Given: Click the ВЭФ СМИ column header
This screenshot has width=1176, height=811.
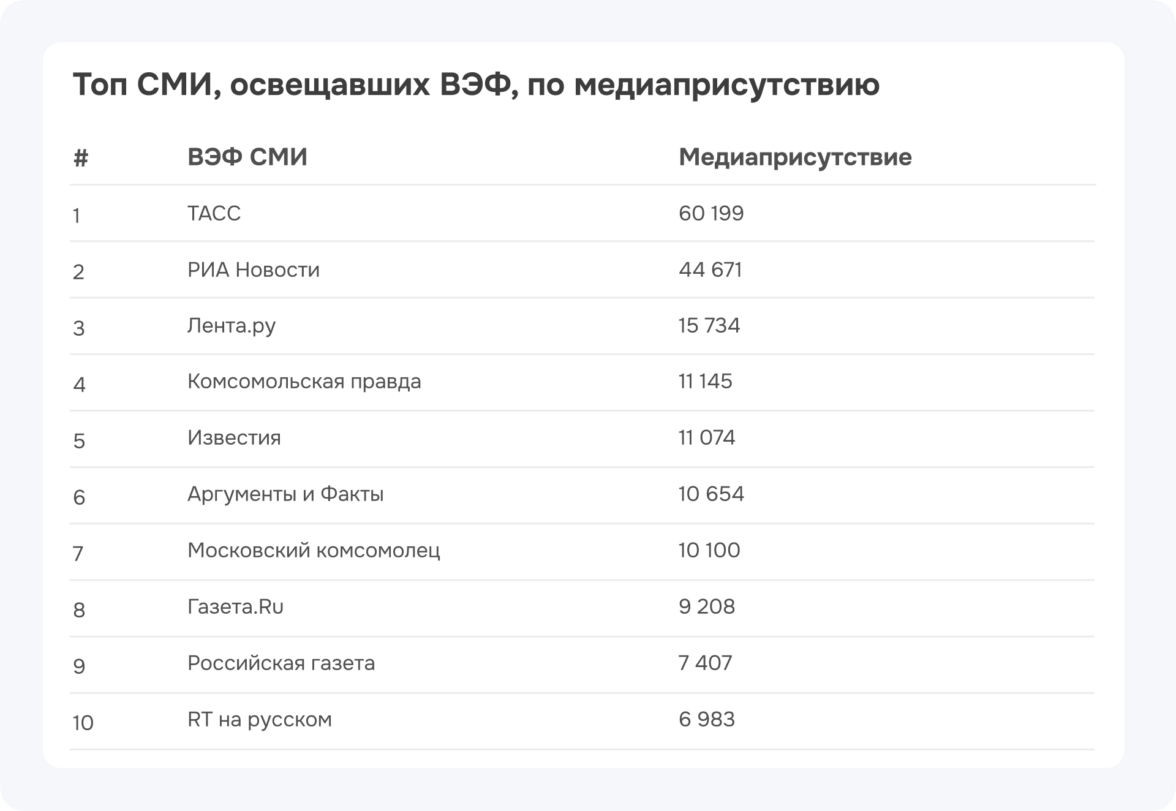Looking at the screenshot, I should point(247,157).
